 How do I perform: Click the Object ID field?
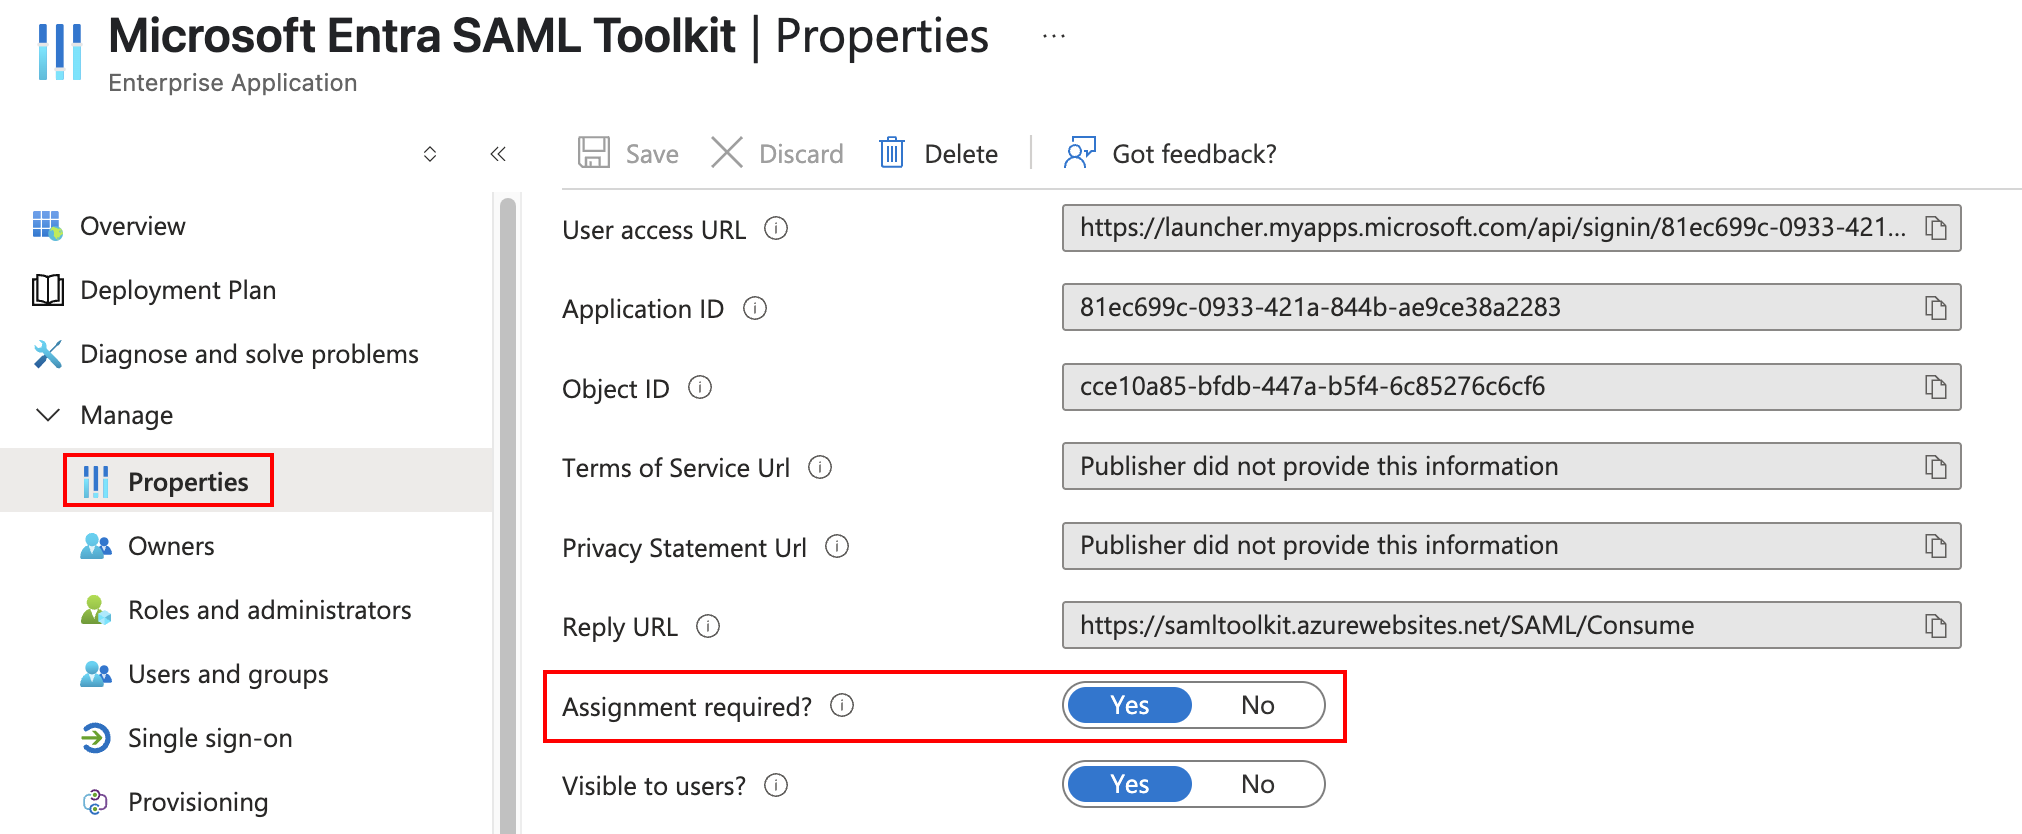pyautogui.click(x=1511, y=387)
